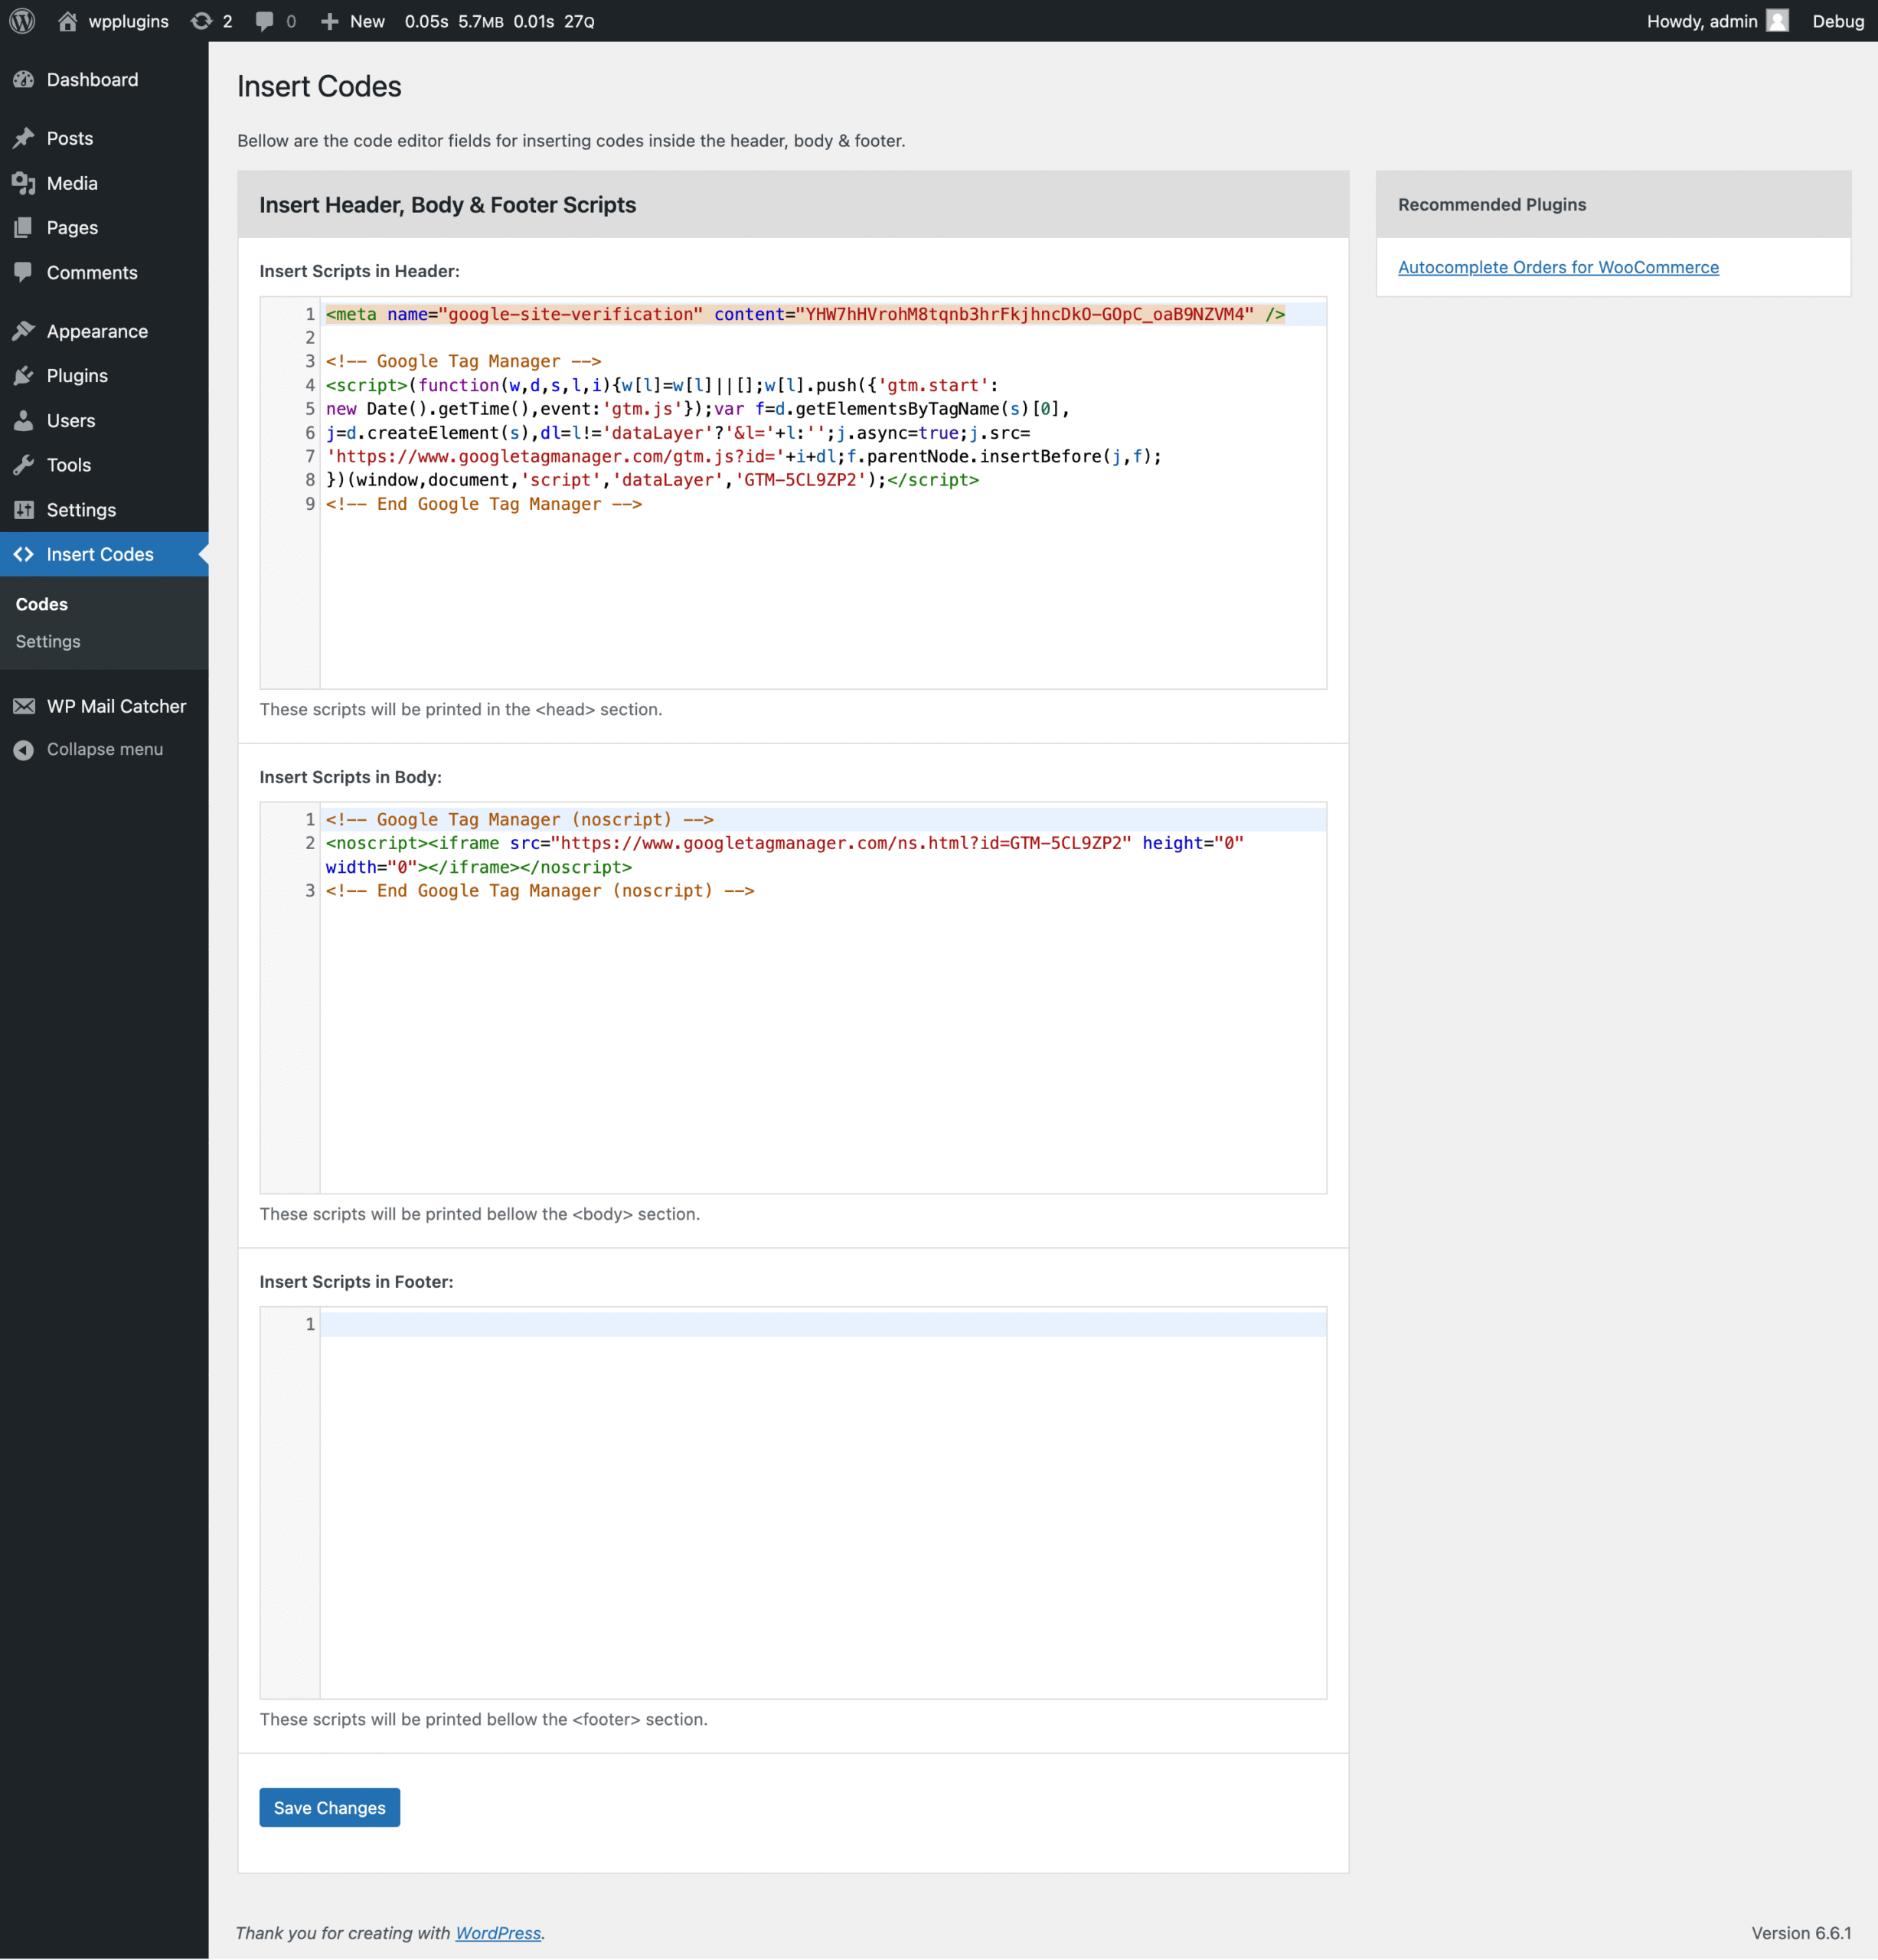Select Users in the sidebar

[x=104, y=421]
